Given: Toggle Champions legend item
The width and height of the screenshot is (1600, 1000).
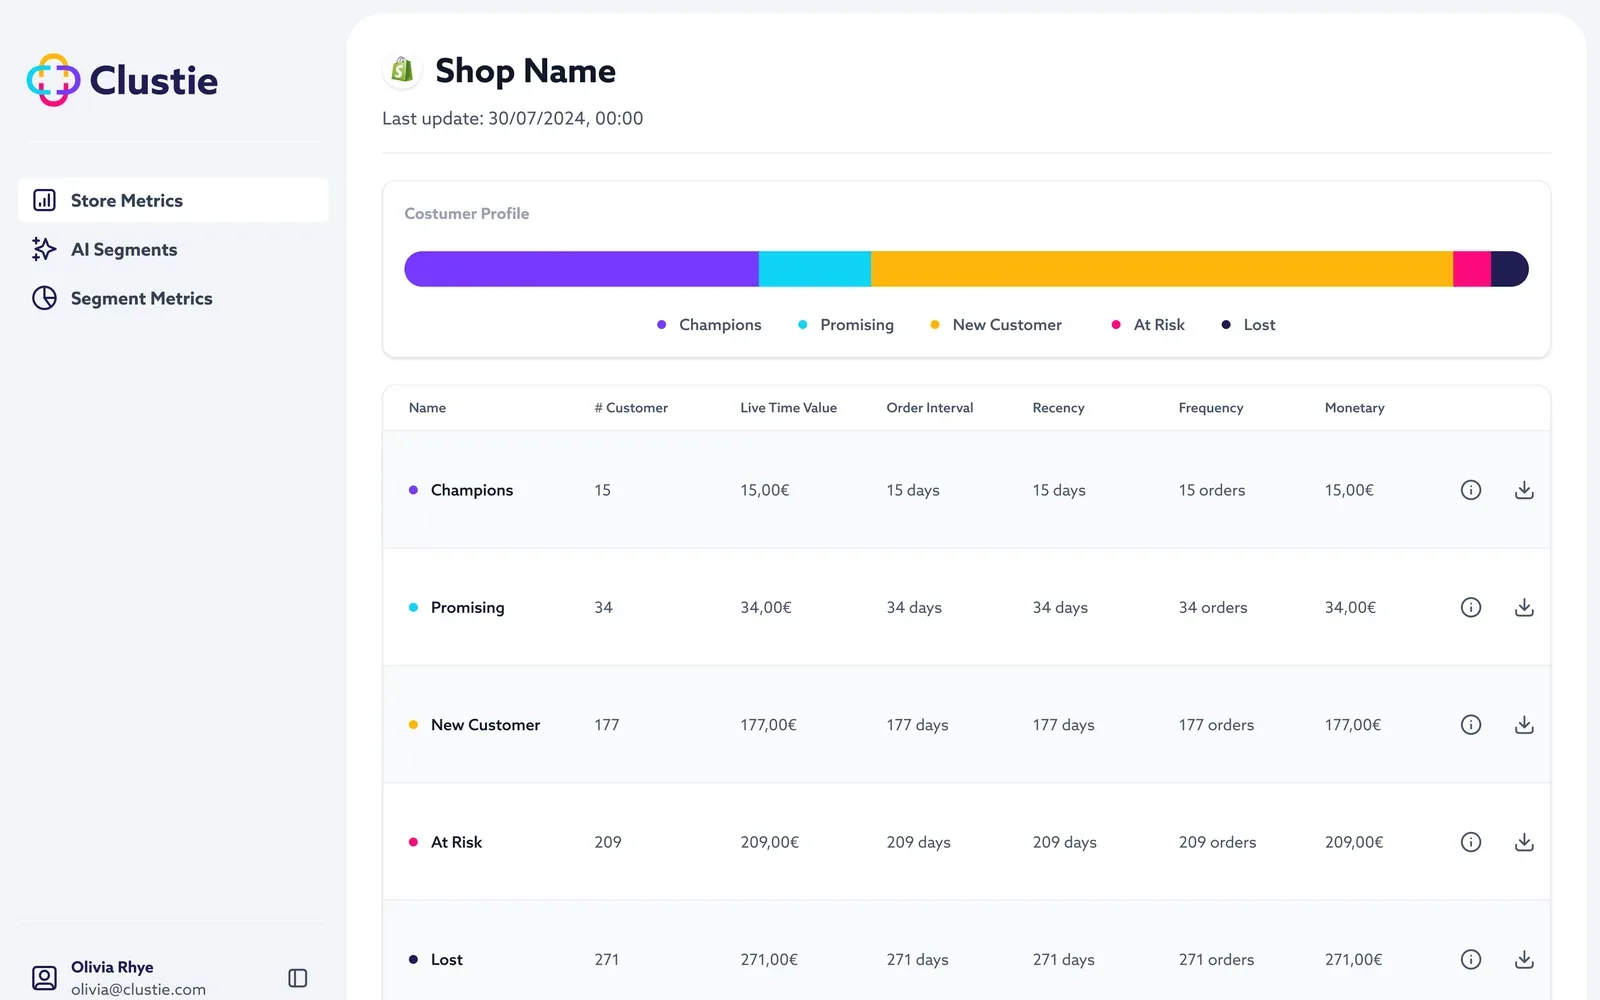Looking at the screenshot, I should tap(709, 325).
